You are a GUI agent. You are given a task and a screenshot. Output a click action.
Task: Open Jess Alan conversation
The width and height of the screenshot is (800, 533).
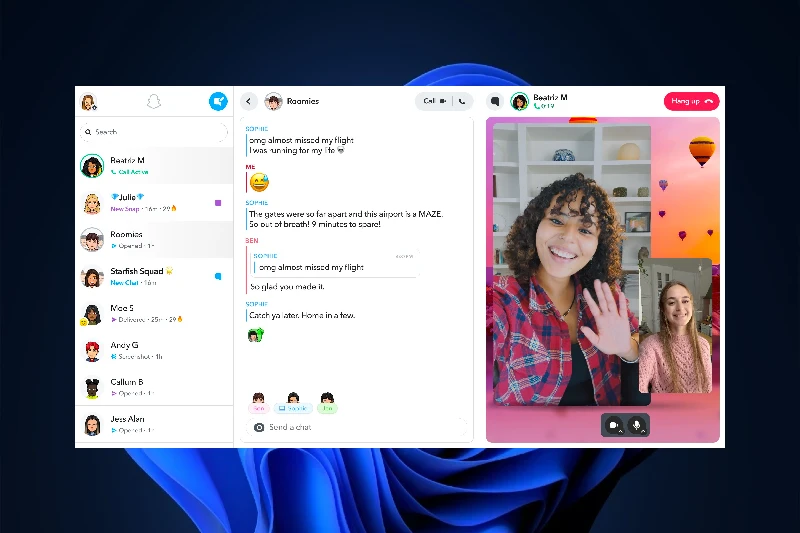pos(154,425)
